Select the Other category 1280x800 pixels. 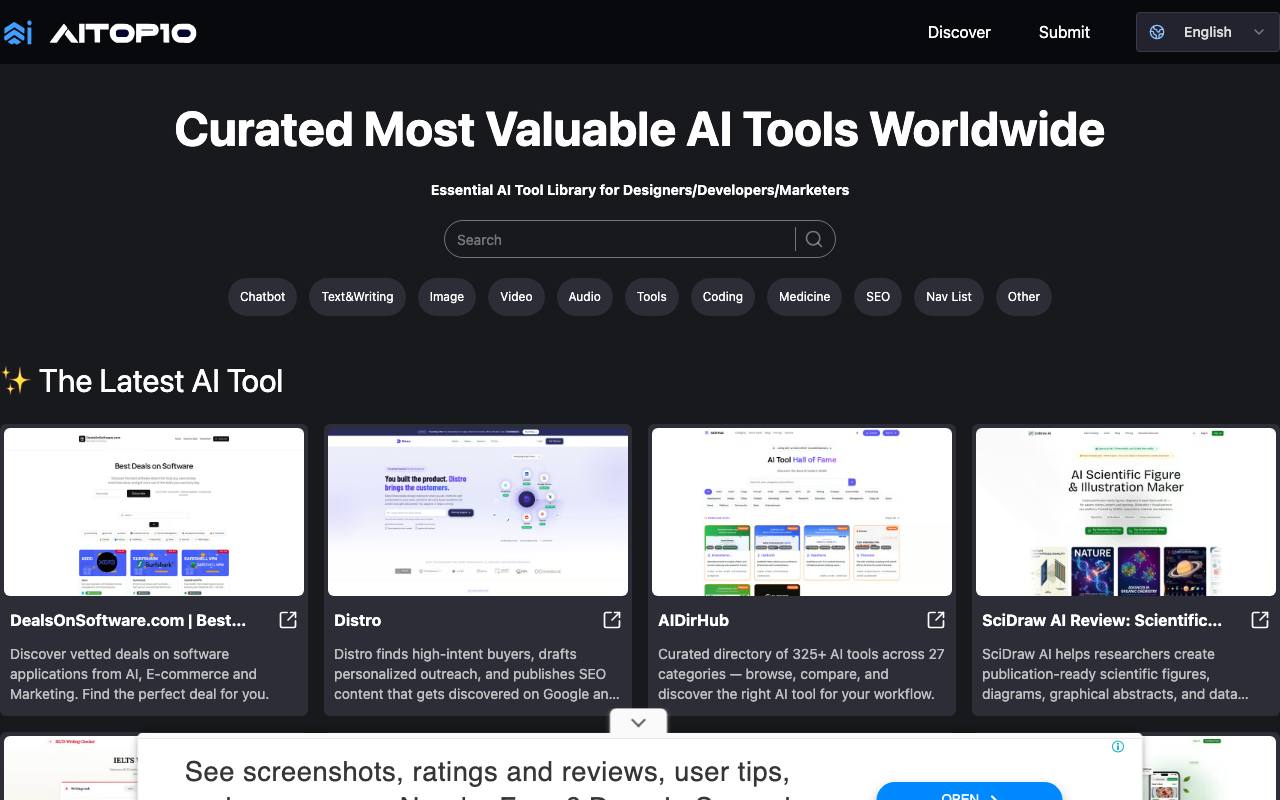[1024, 297]
